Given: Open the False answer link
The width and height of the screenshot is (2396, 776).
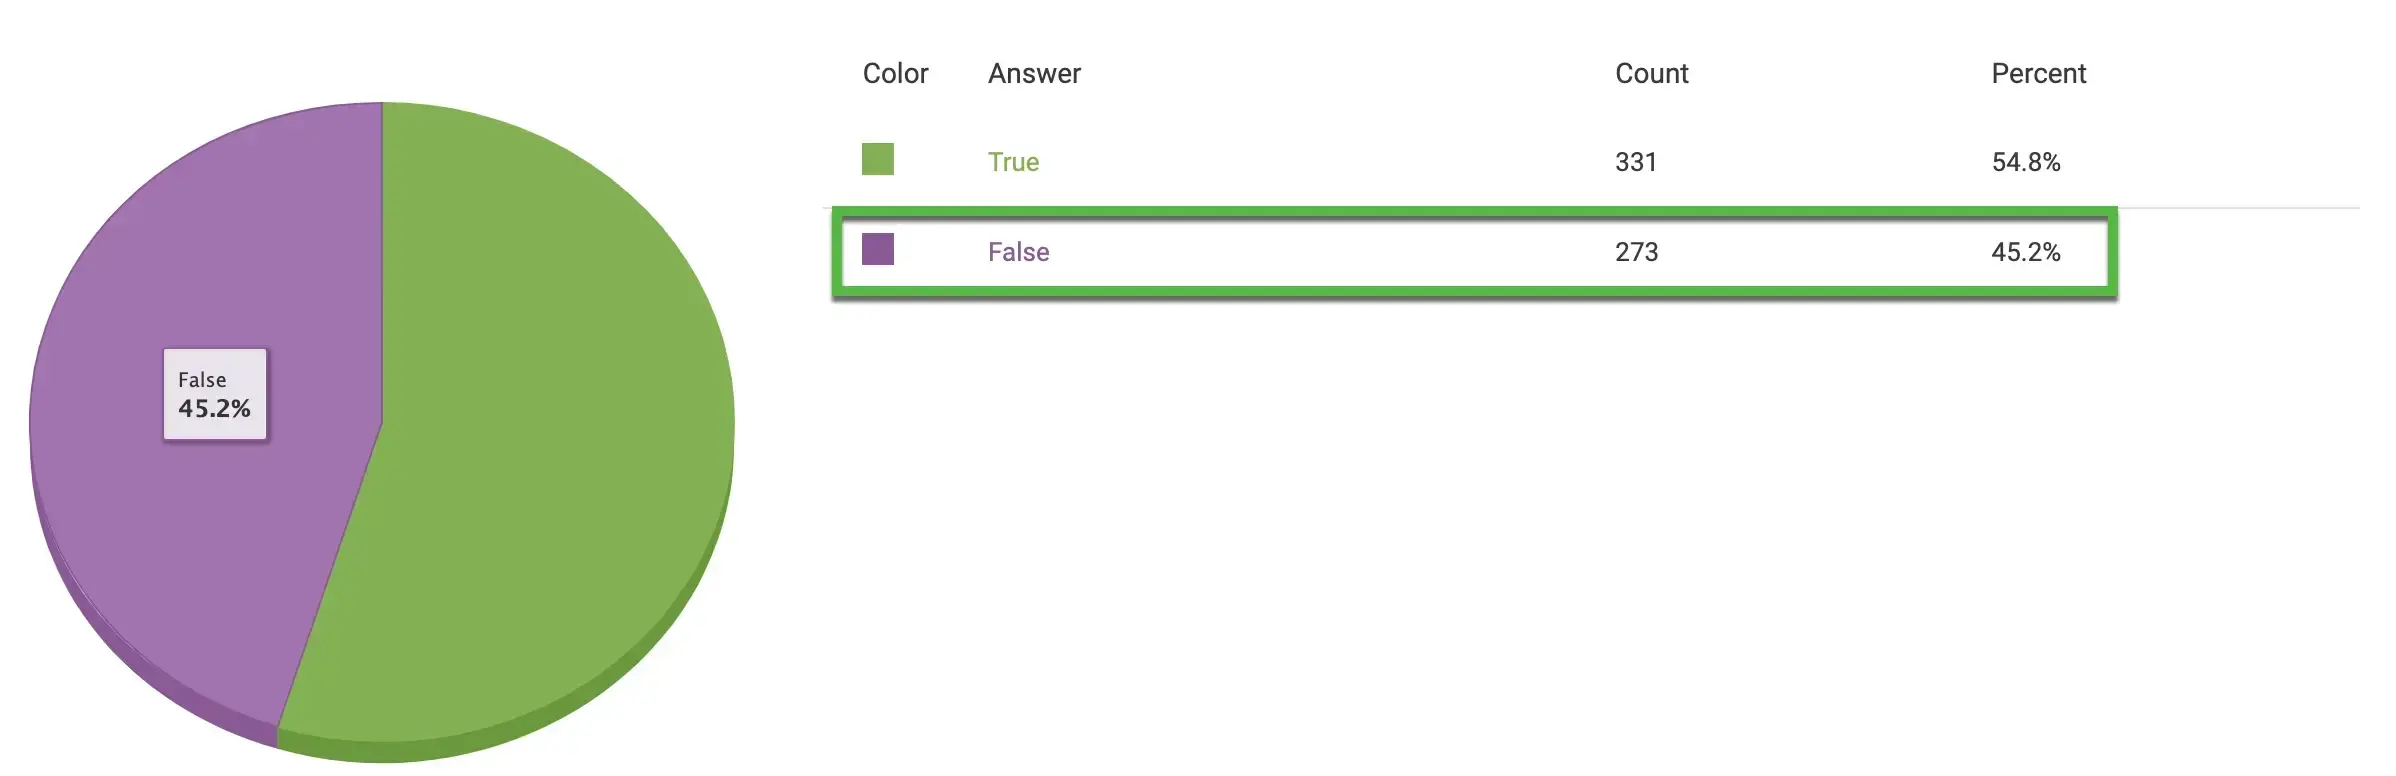Looking at the screenshot, I should 1018,252.
